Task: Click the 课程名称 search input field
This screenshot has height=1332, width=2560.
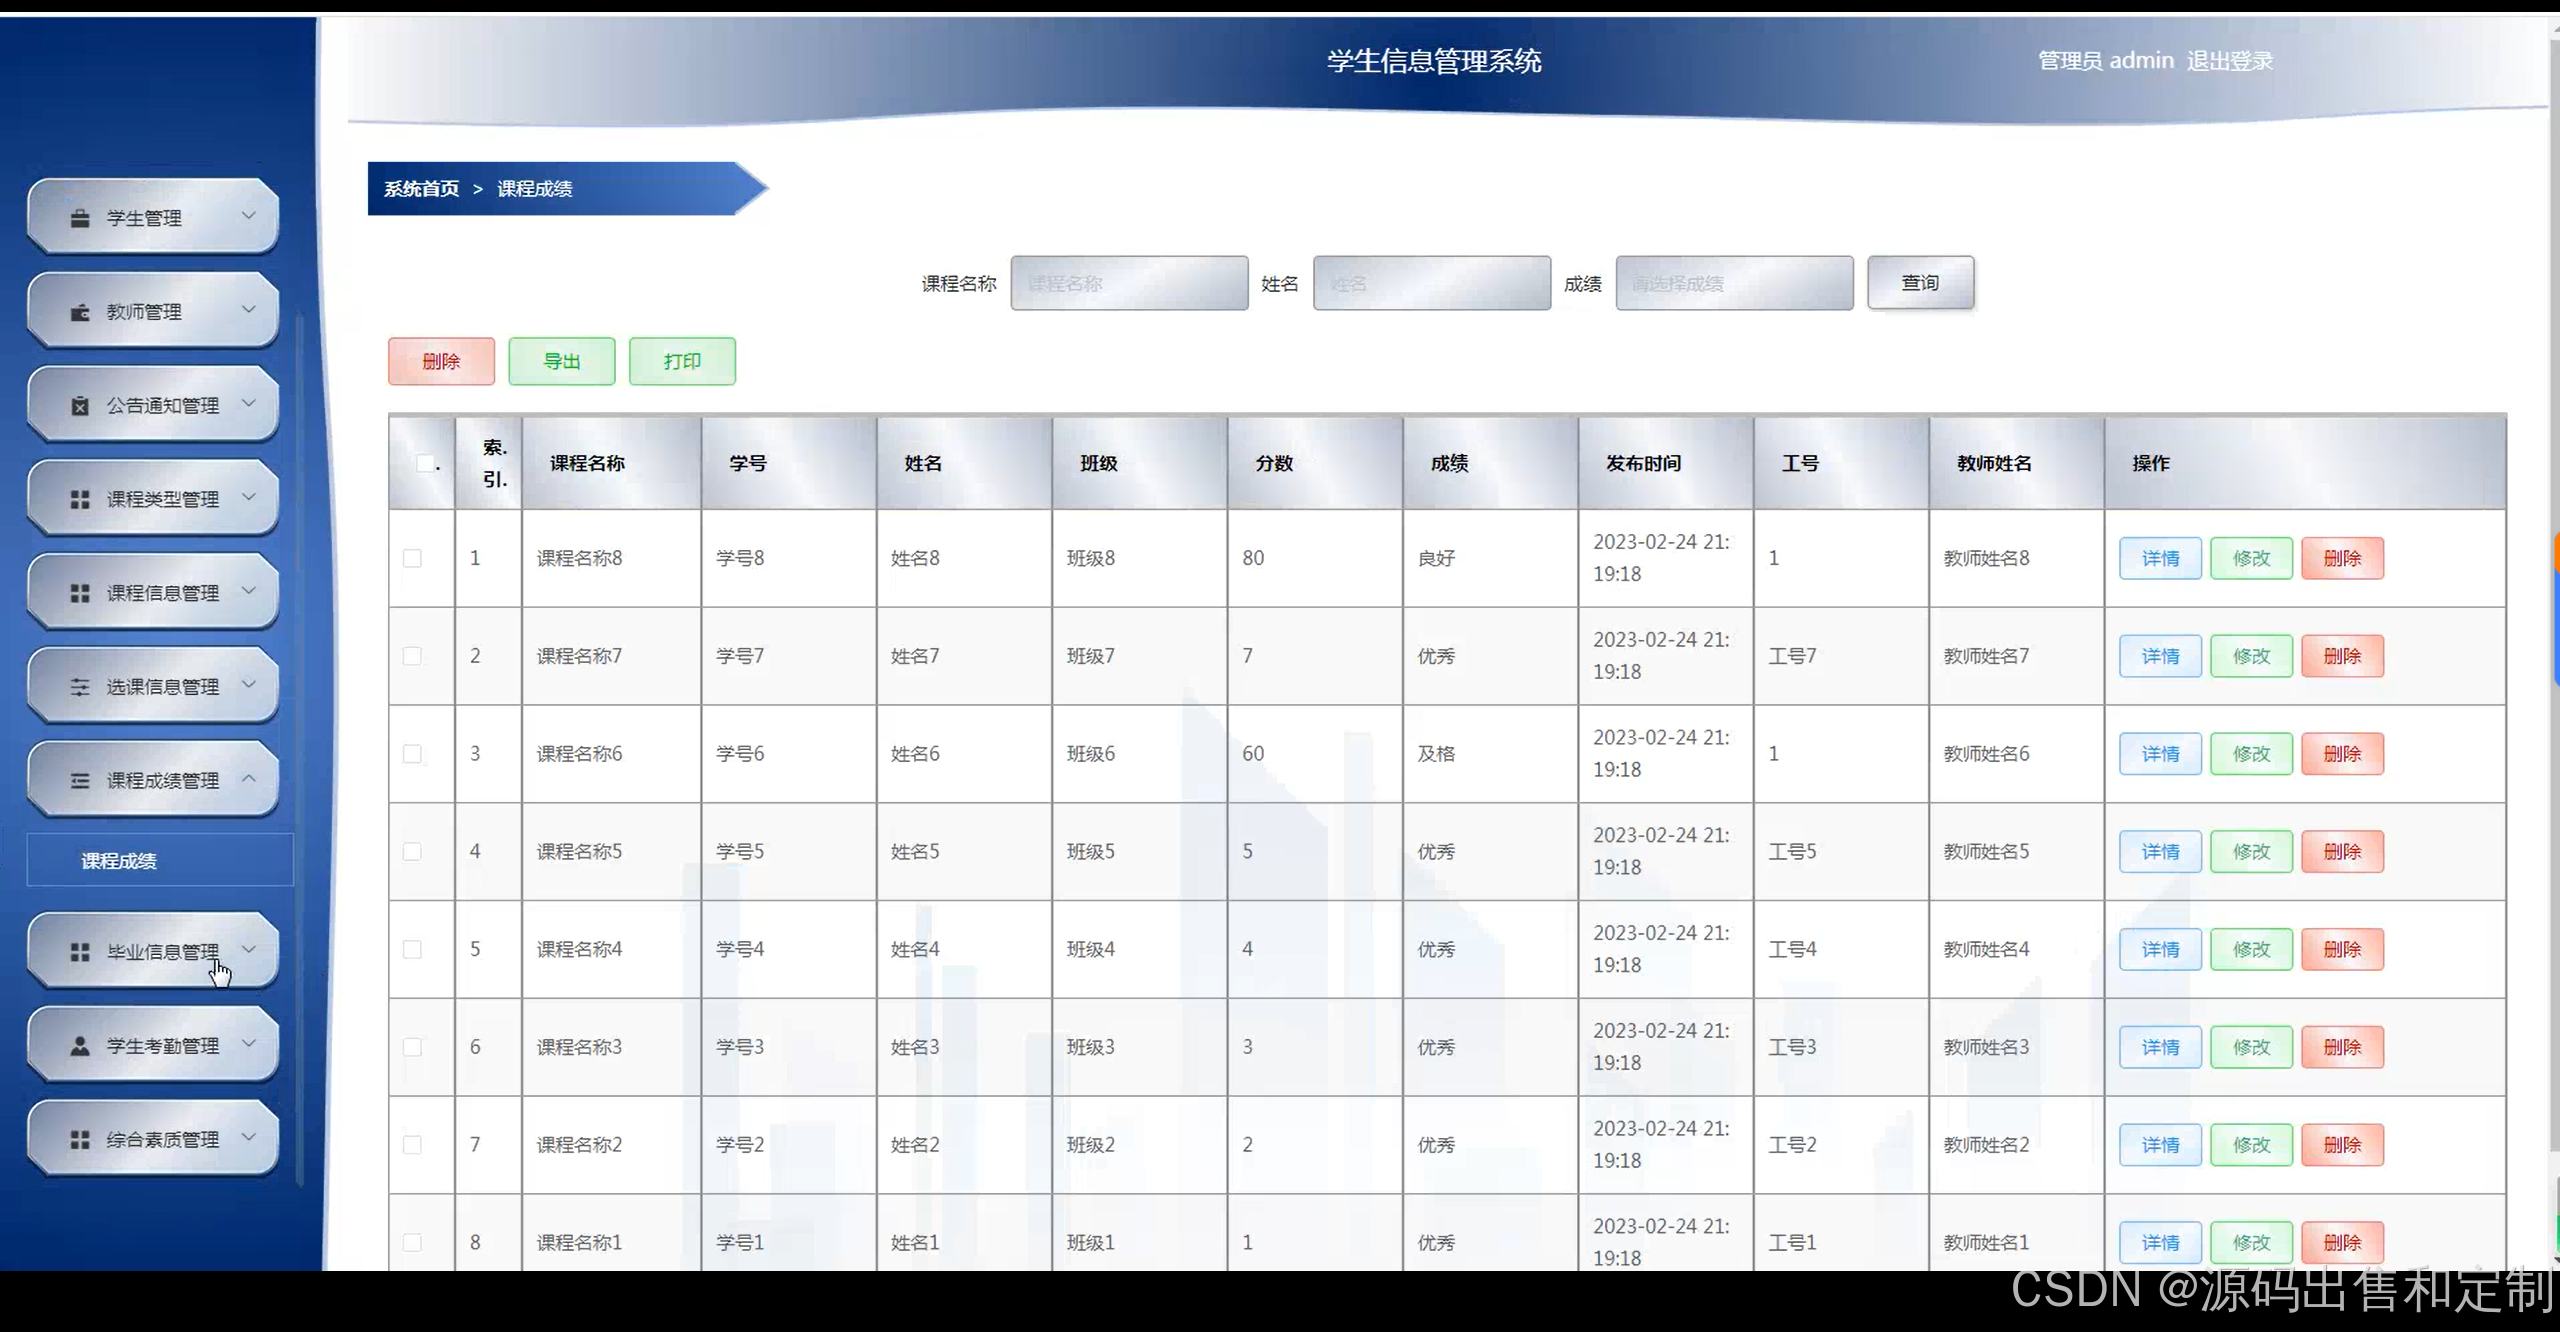Action: pos(1129,283)
